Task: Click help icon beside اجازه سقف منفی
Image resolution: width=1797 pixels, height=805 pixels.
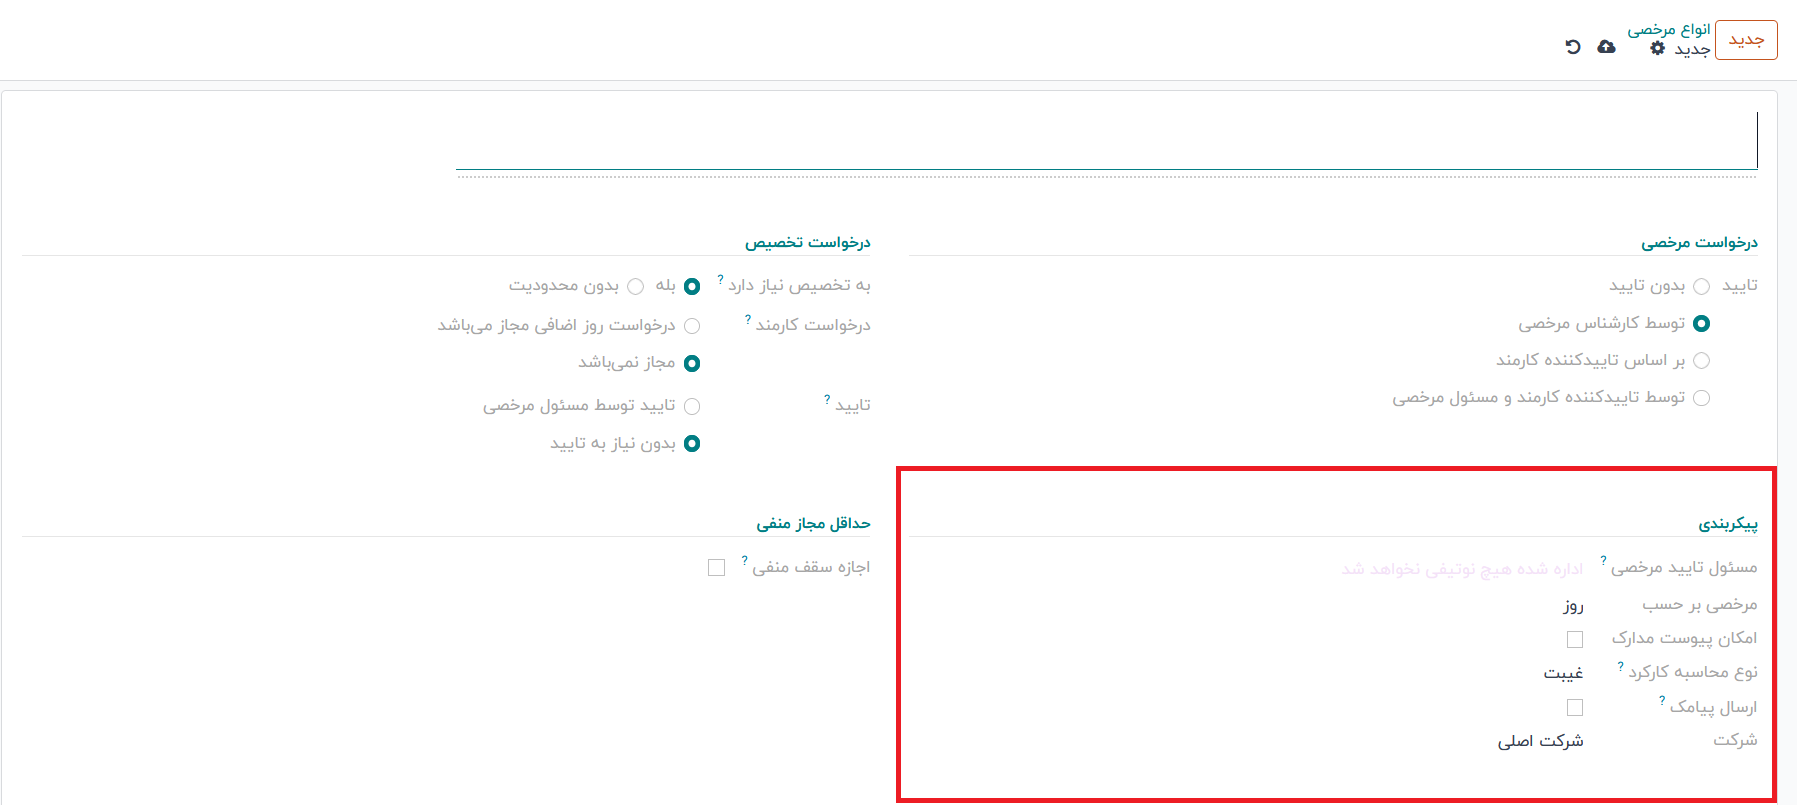Action: coord(744,561)
